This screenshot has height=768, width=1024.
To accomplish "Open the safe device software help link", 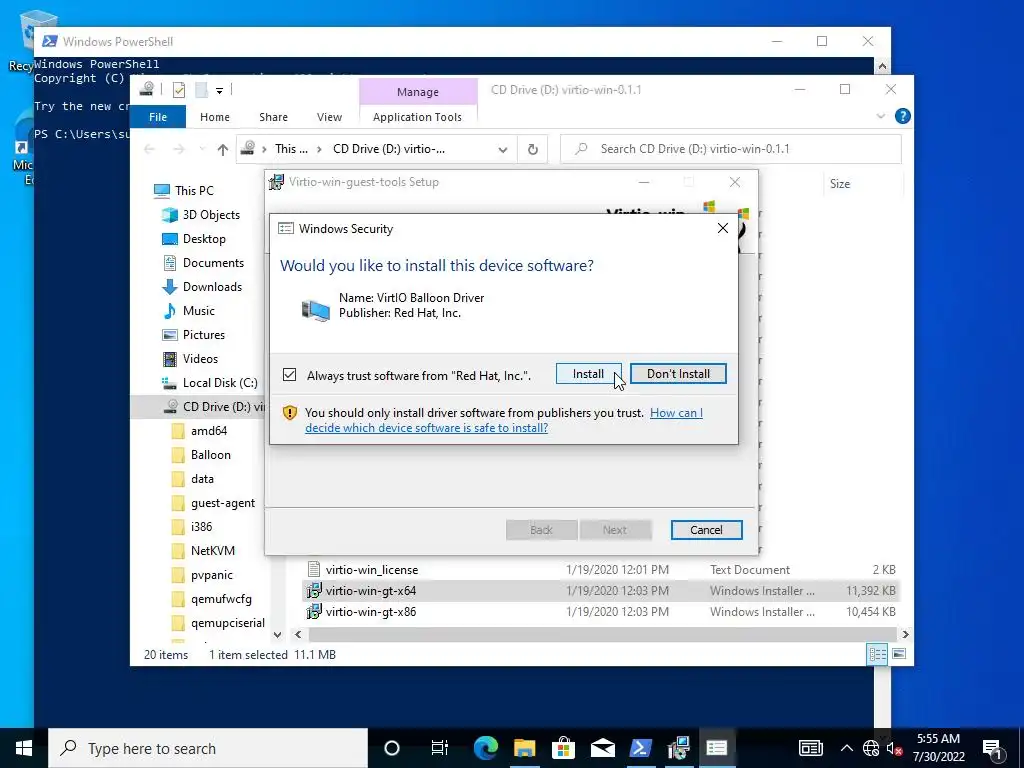I will (x=503, y=421).
